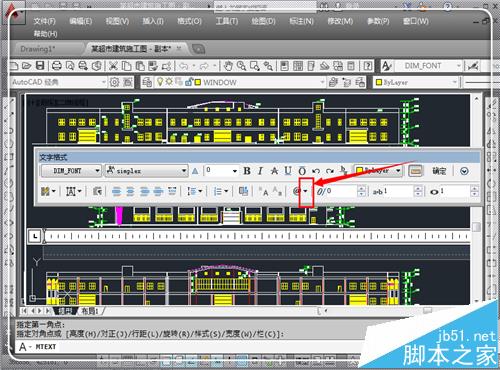Screen dimensions: 500x370
Task: Click the Uppercase icon
Action: click(263, 191)
